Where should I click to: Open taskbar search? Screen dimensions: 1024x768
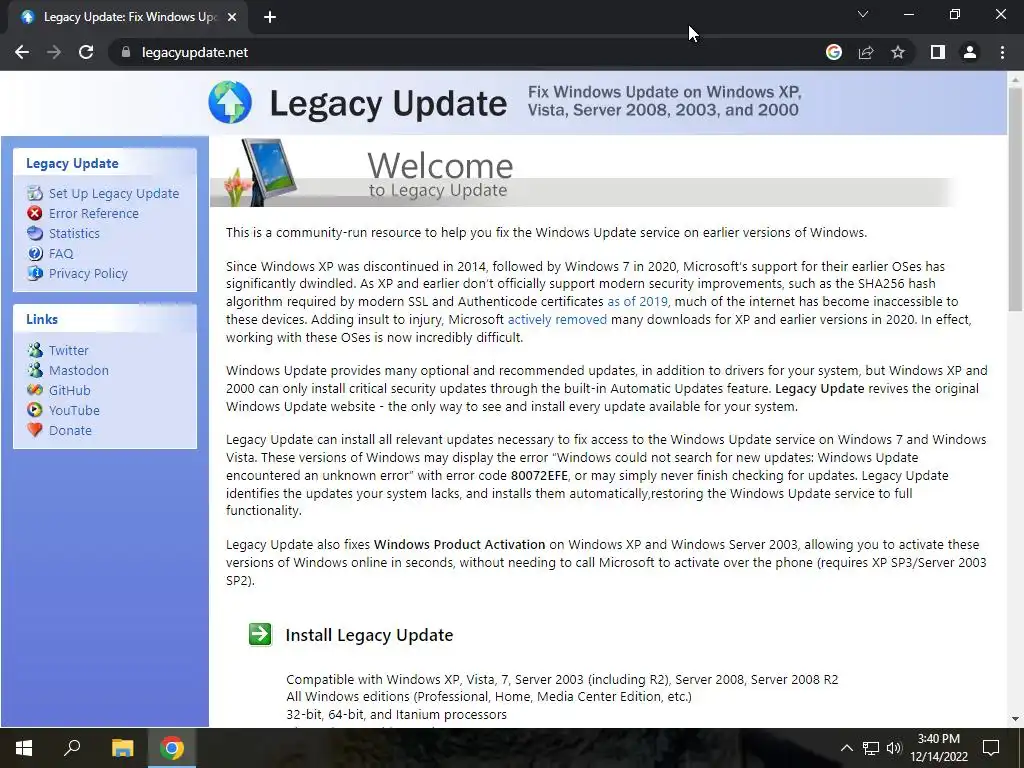pos(72,748)
